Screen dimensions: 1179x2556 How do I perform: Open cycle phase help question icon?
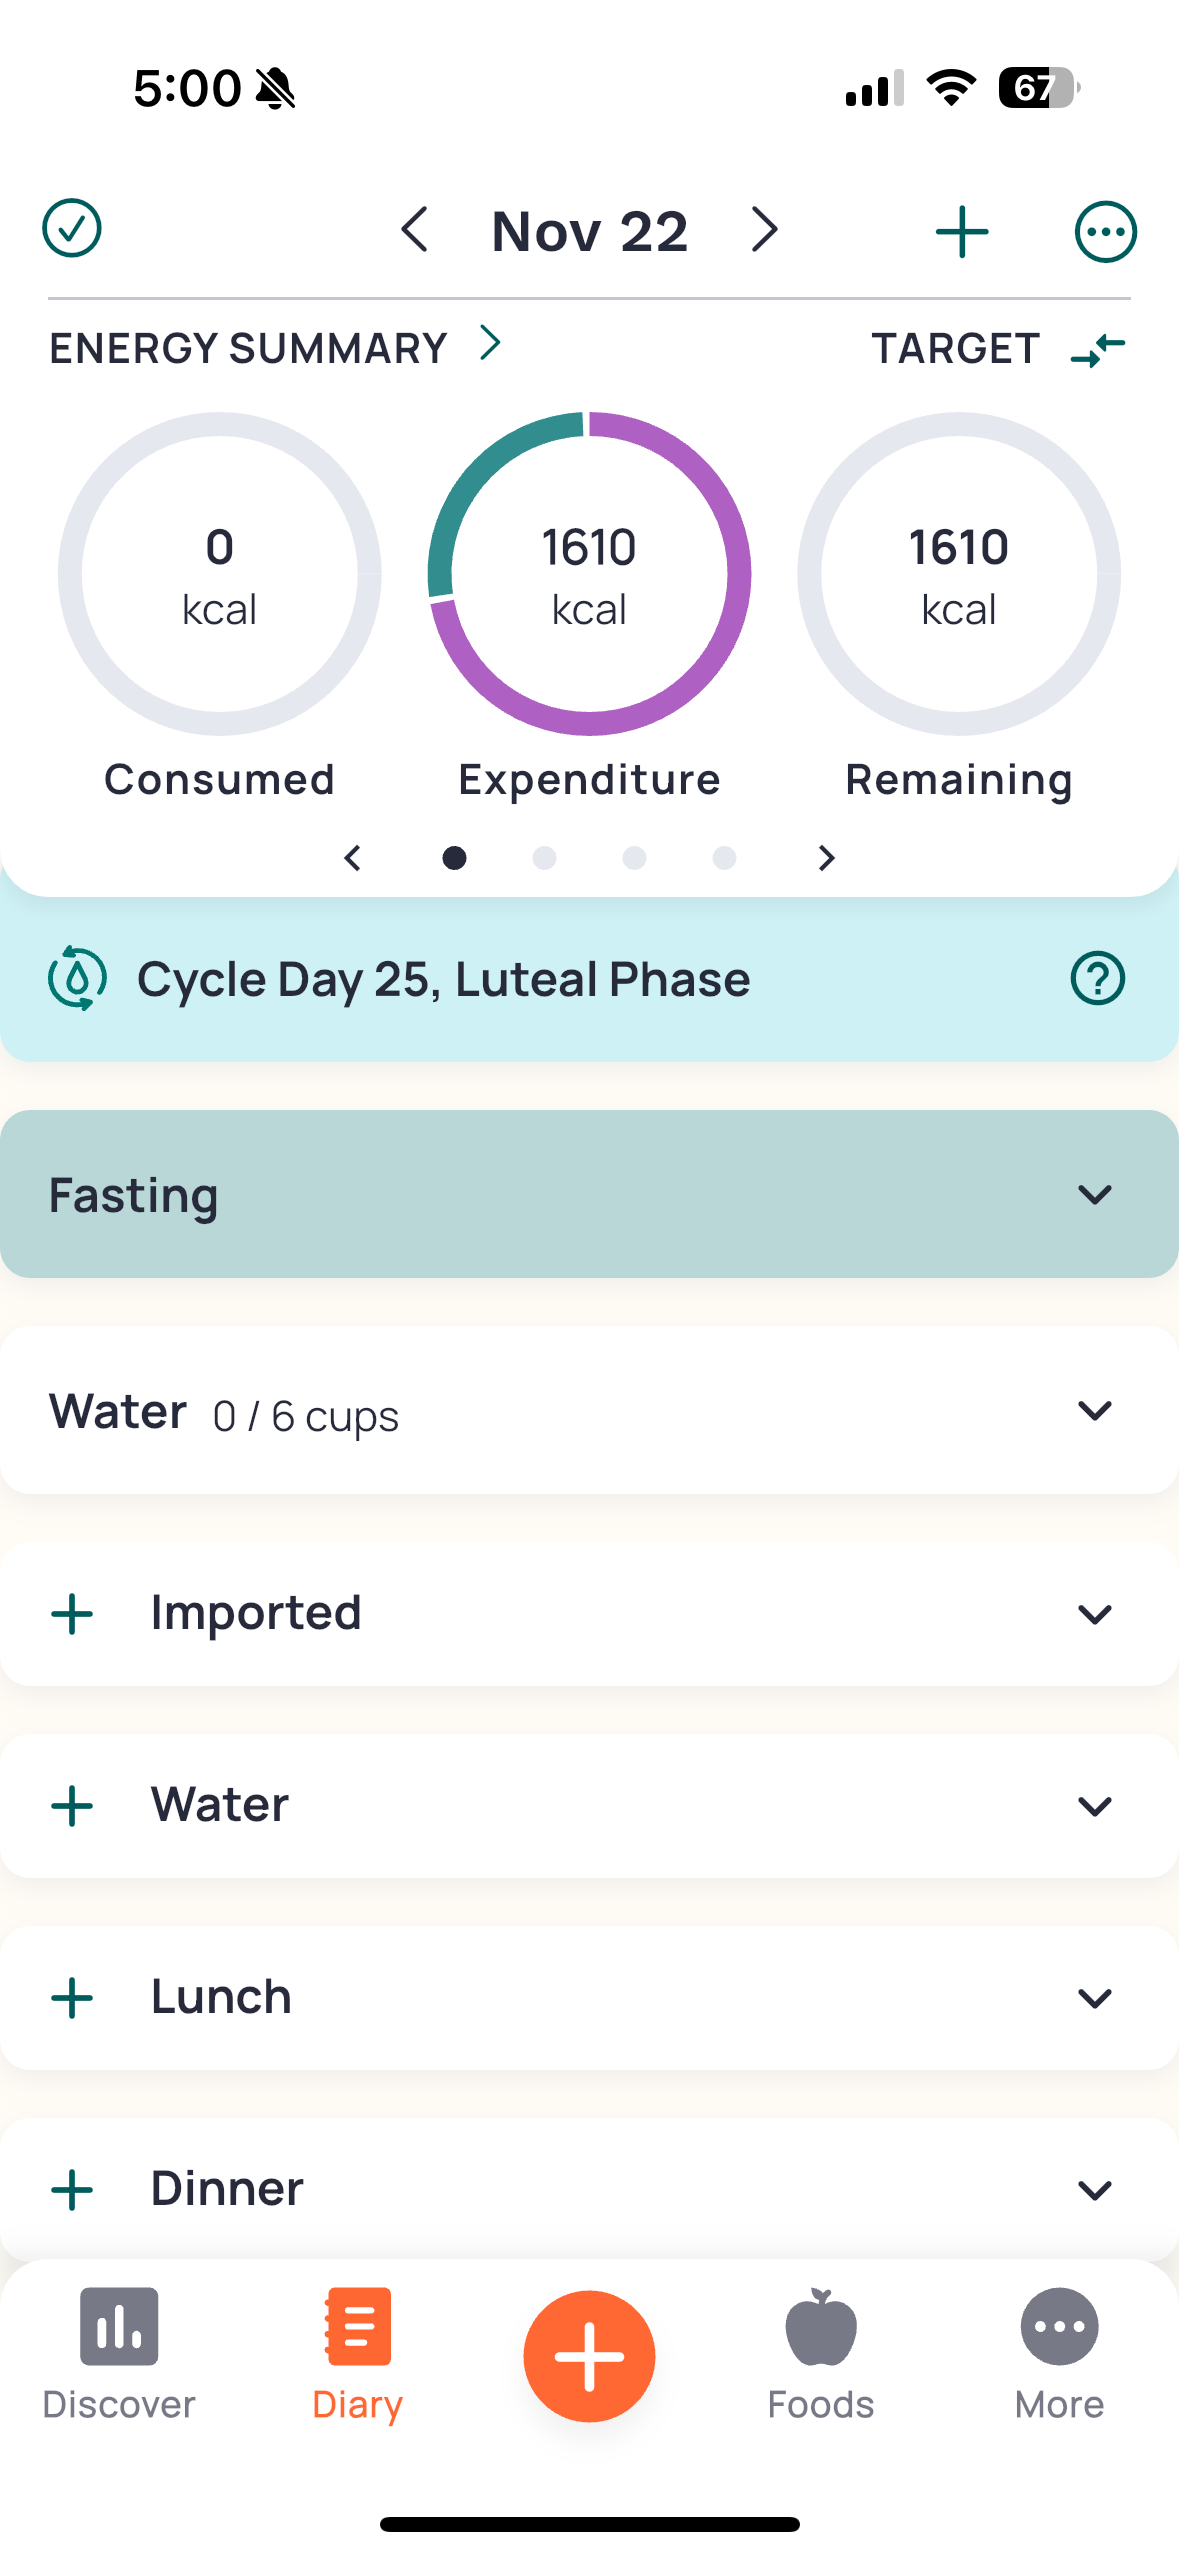pos(1097,978)
